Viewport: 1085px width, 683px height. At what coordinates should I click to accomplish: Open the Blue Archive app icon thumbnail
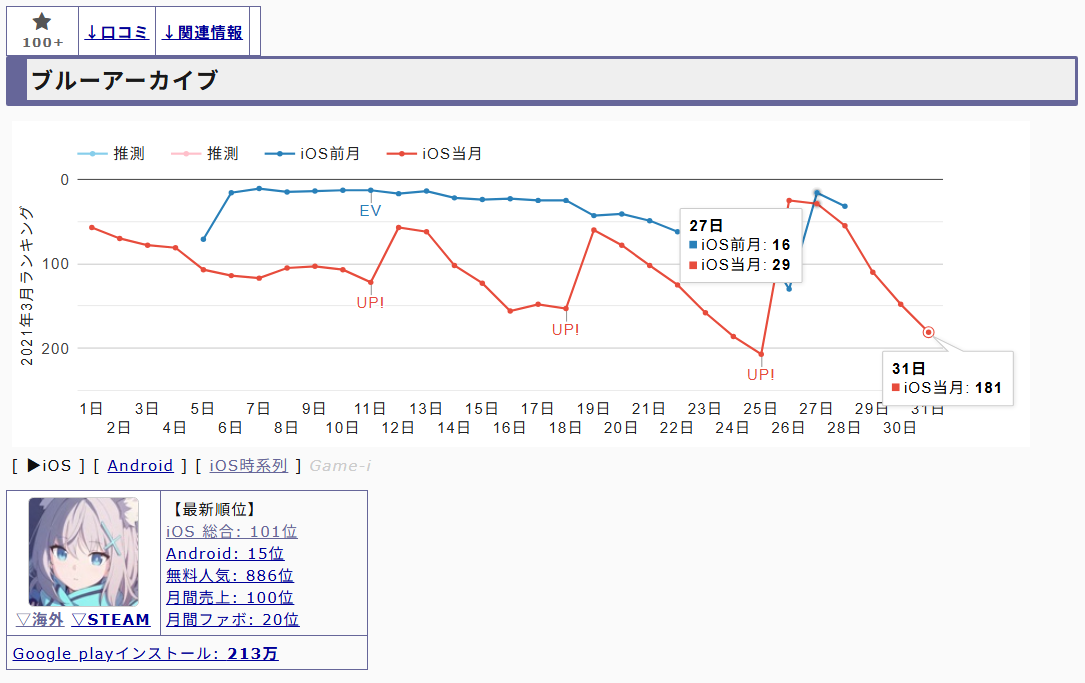pos(83,551)
